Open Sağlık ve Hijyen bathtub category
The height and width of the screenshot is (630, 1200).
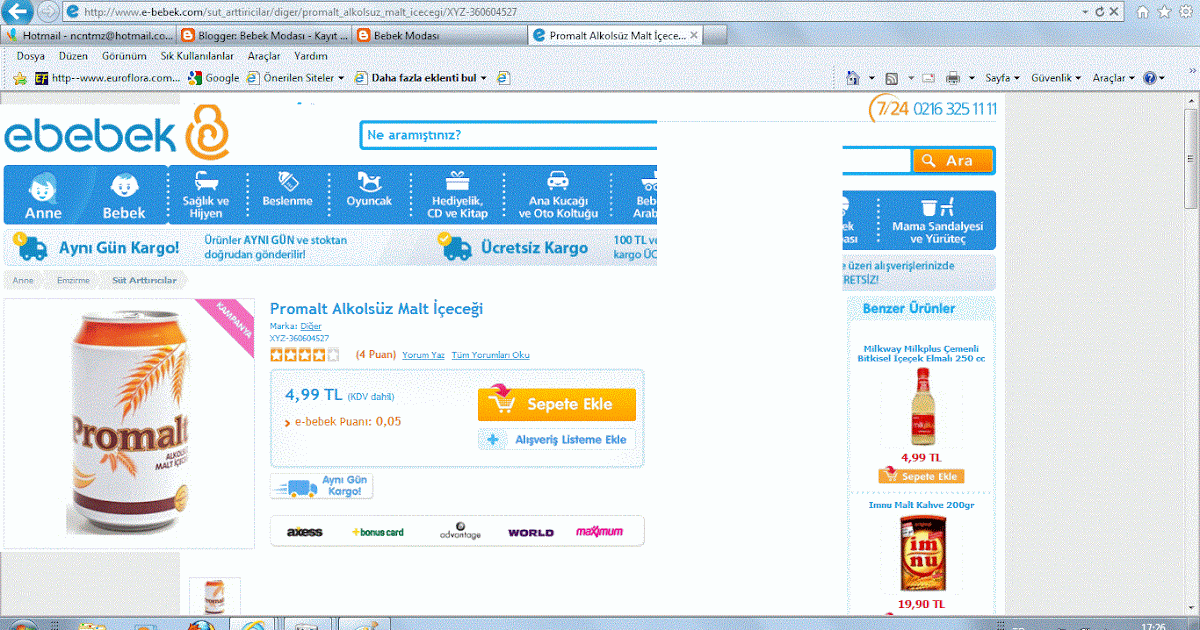click(x=206, y=195)
